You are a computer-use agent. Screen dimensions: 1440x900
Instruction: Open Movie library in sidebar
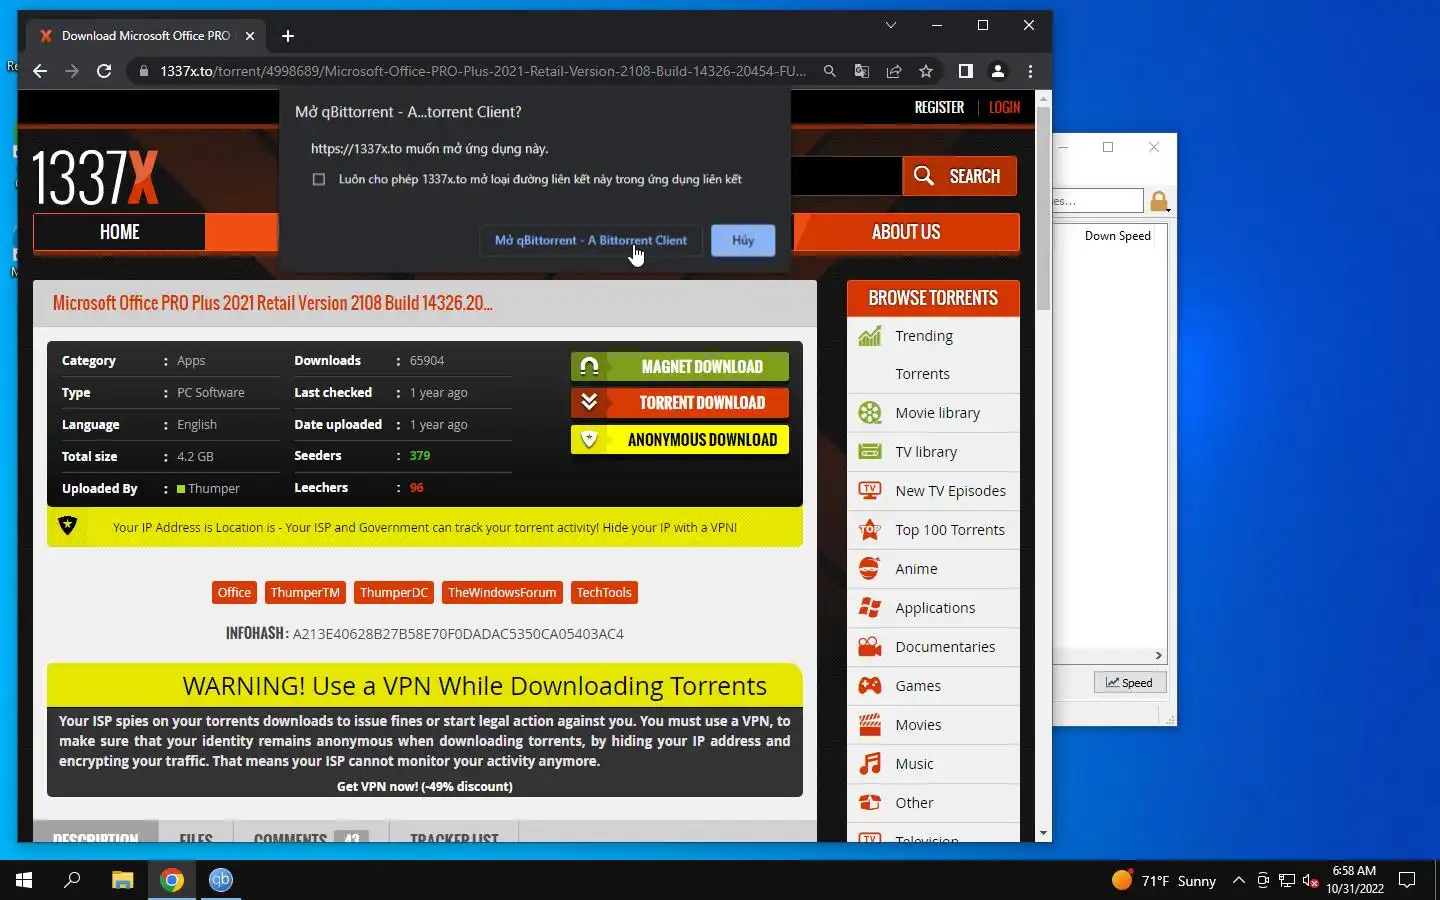(933, 413)
